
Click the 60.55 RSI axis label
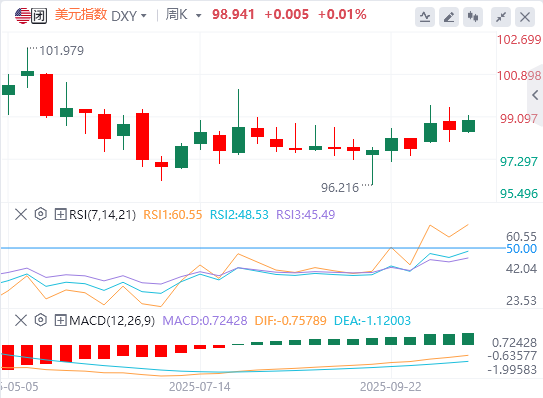(x=521, y=237)
